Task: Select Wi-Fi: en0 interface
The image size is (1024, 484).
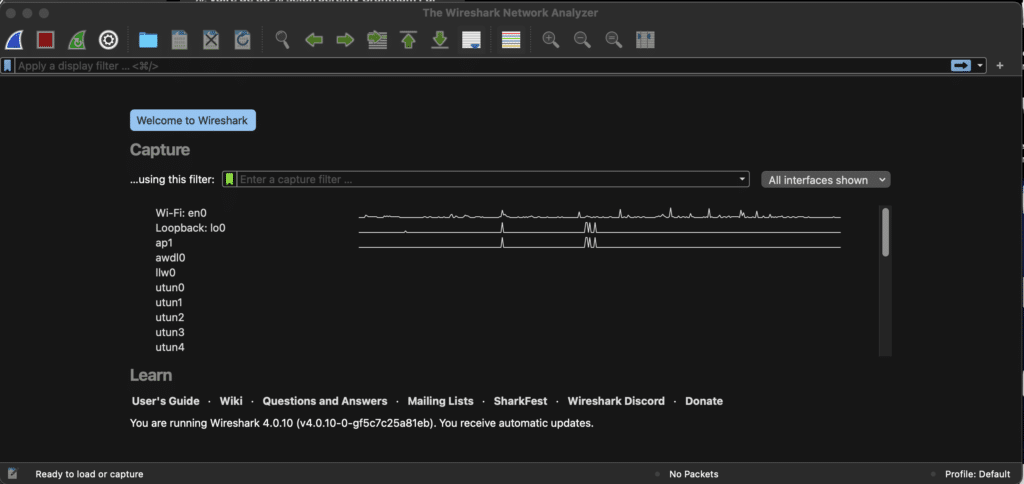Action: tap(181, 212)
